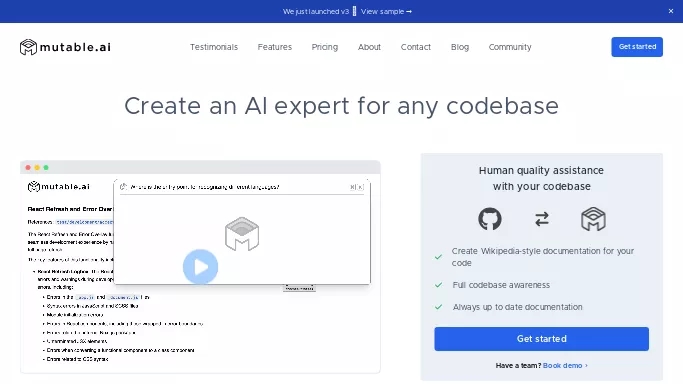Click the swap arrows icon between logos
The height and width of the screenshot is (384, 683).
point(541,219)
